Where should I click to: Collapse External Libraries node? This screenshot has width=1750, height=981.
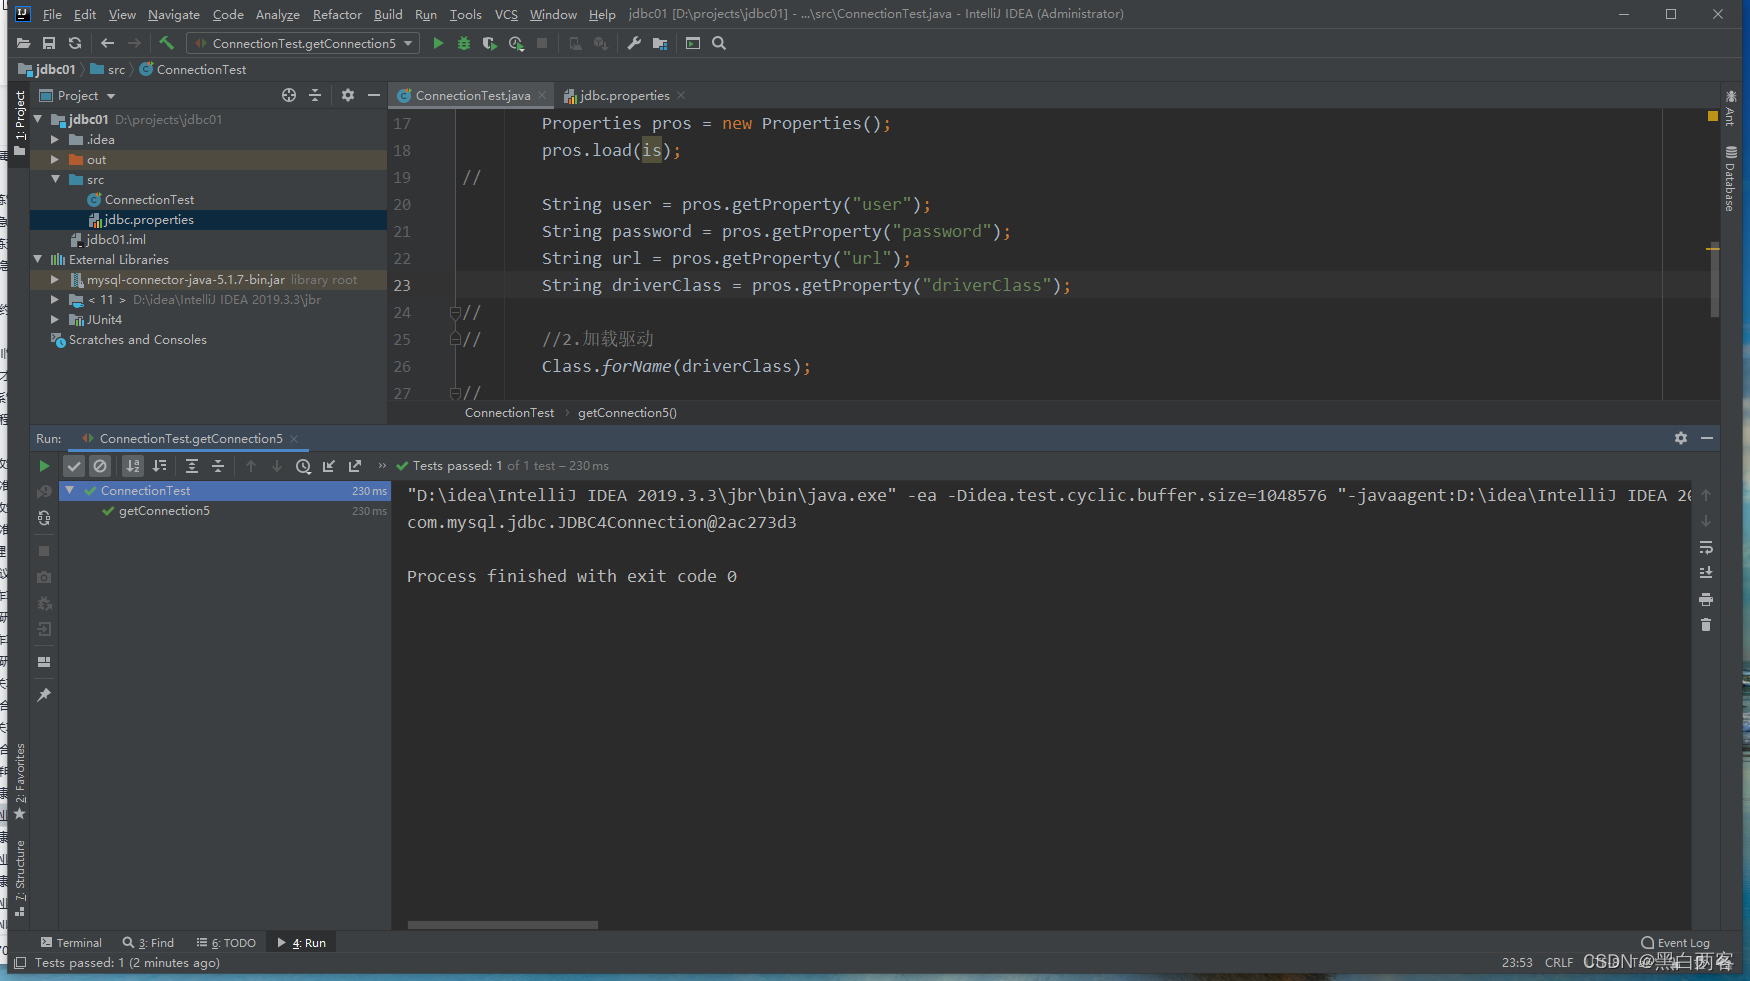coord(38,259)
